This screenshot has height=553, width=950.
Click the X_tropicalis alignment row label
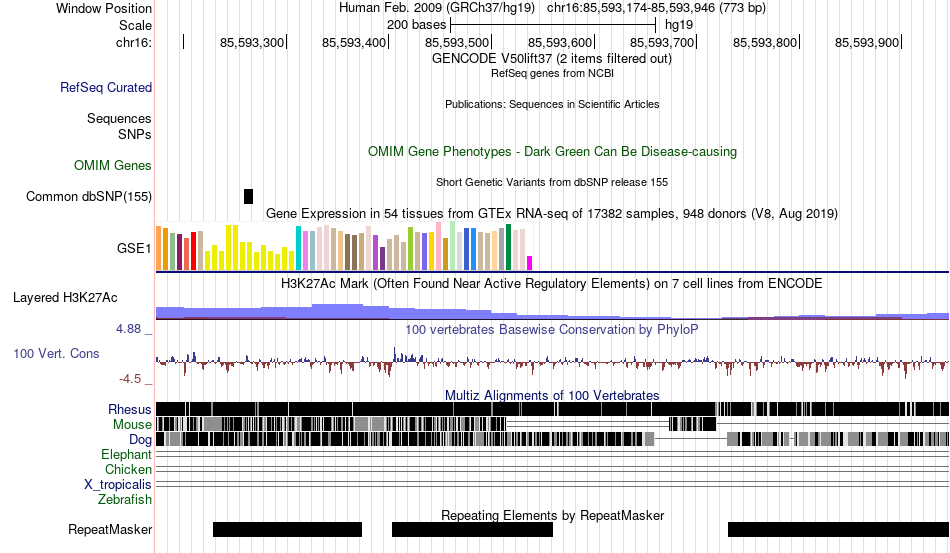pyautogui.click(x=118, y=485)
